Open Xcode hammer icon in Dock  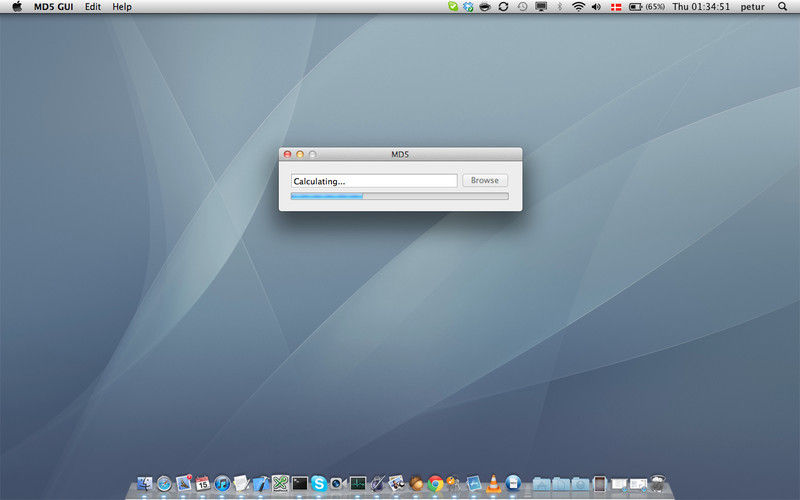pyautogui.click(x=261, y=483)
